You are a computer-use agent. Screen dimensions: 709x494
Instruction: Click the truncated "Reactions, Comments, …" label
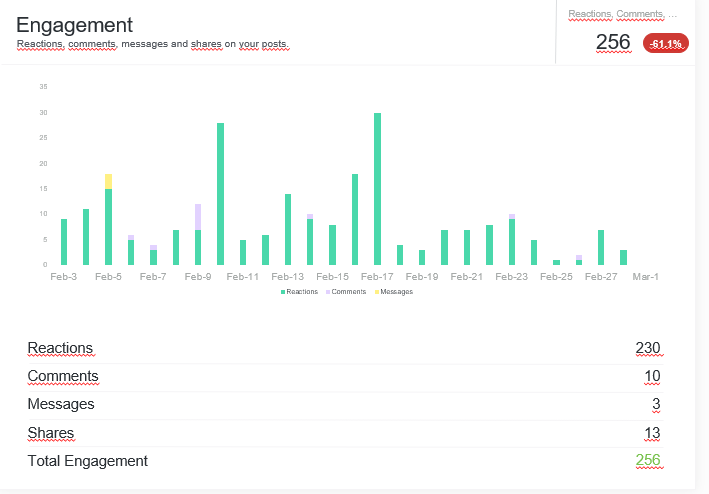point(622,14)
